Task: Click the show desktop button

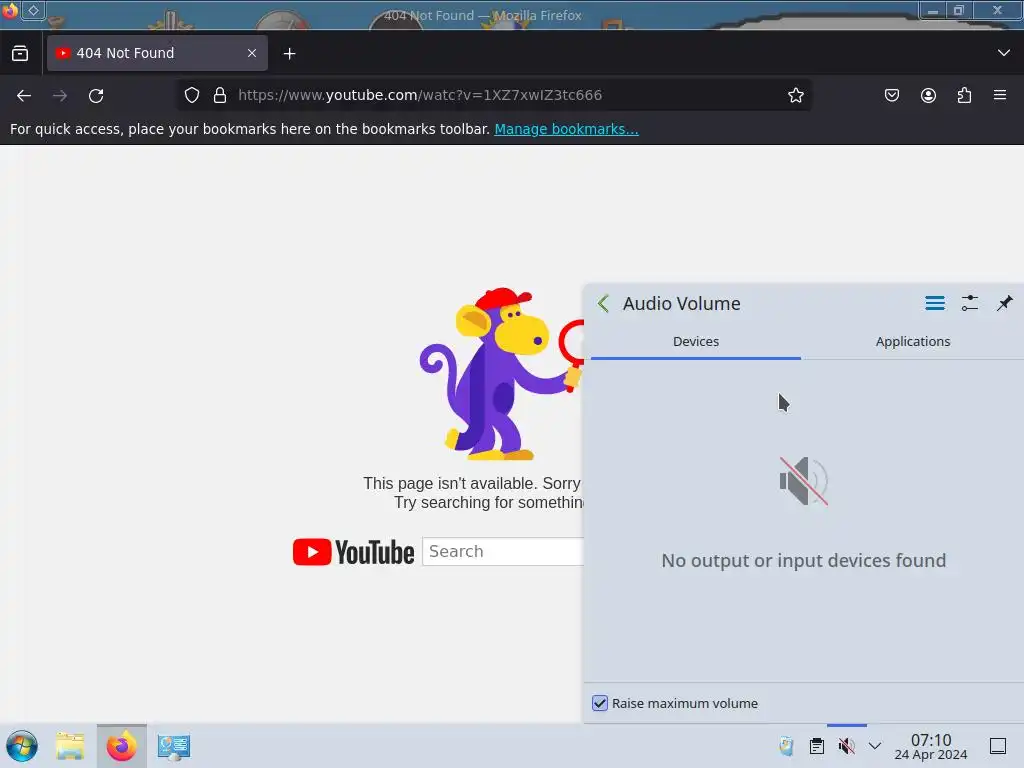Action: tap(998, 746)
